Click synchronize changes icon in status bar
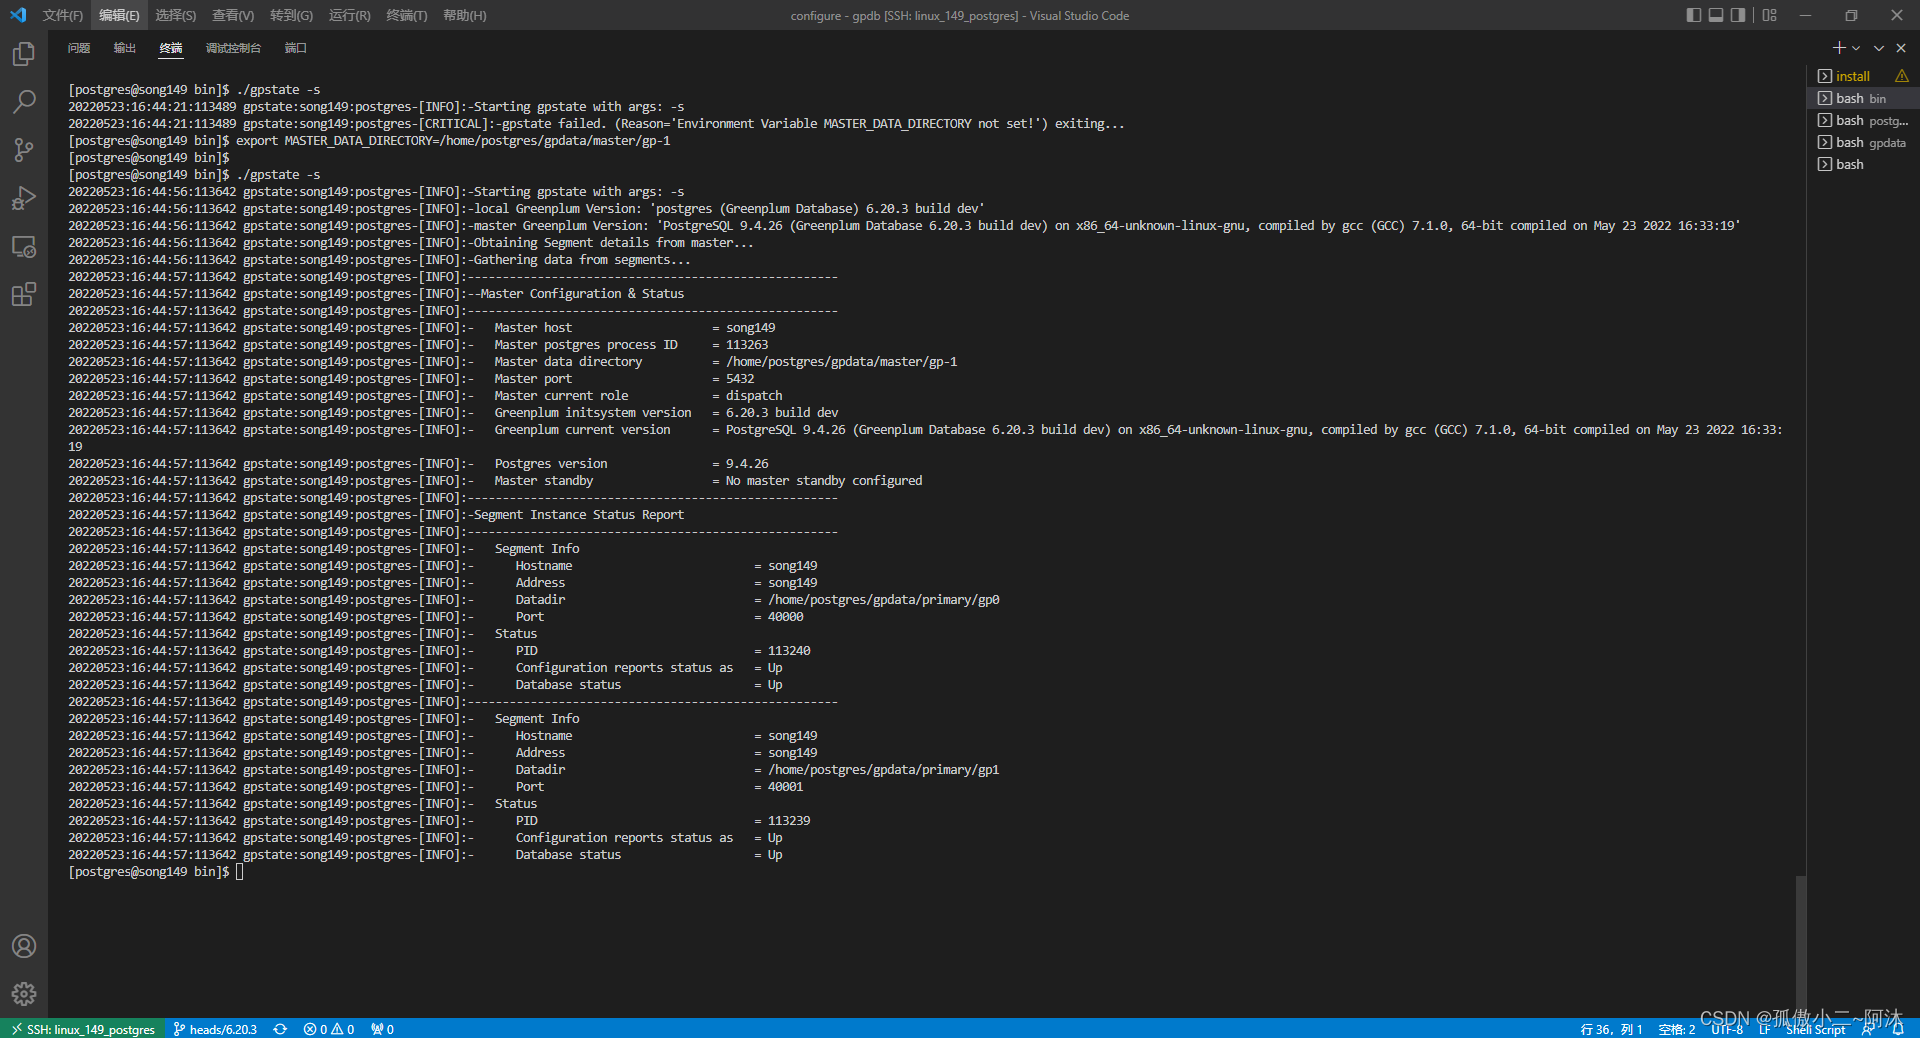This screenshot has width=1920, height=1038. point(280,1029)
